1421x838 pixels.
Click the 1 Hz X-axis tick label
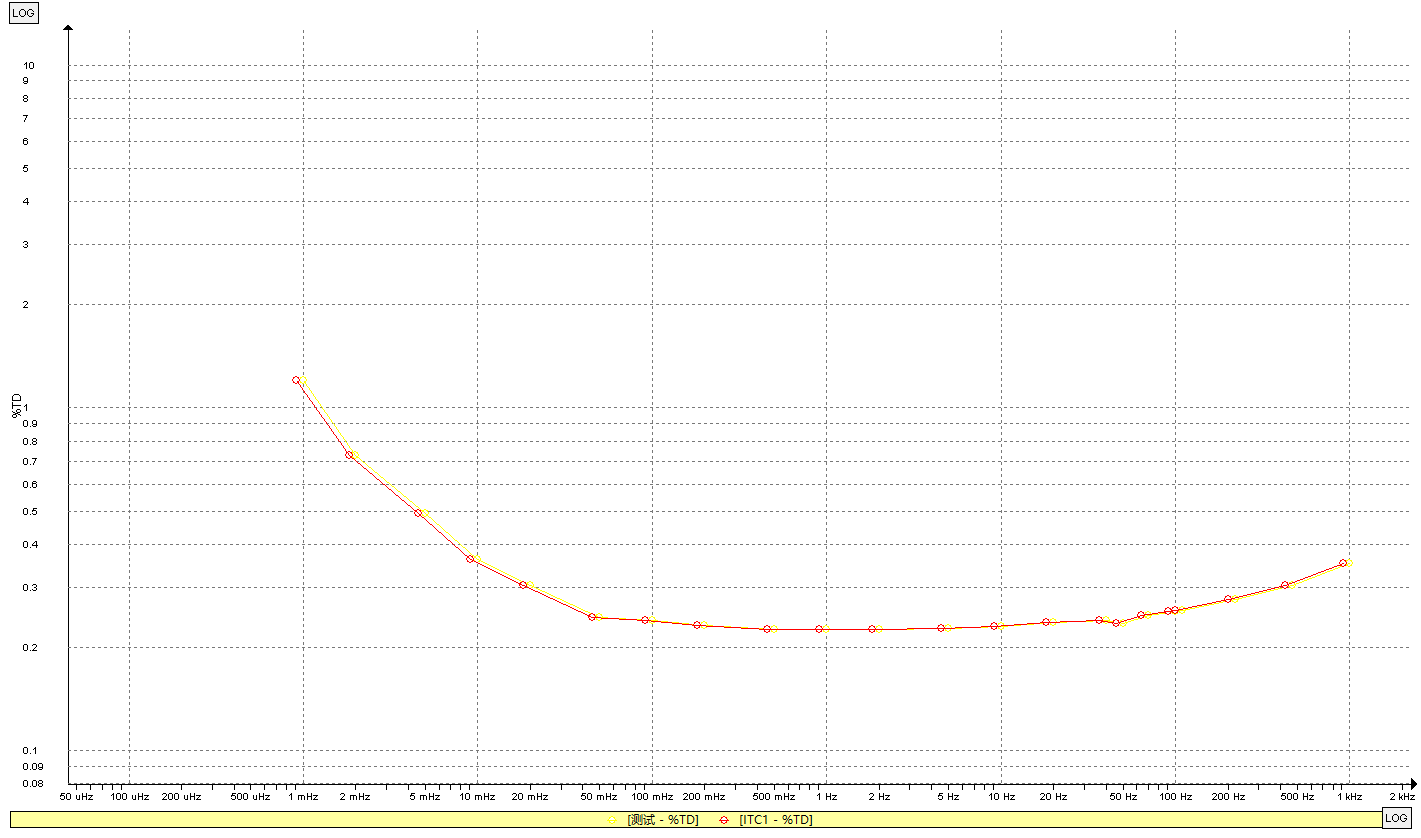[x=826, y=797]
